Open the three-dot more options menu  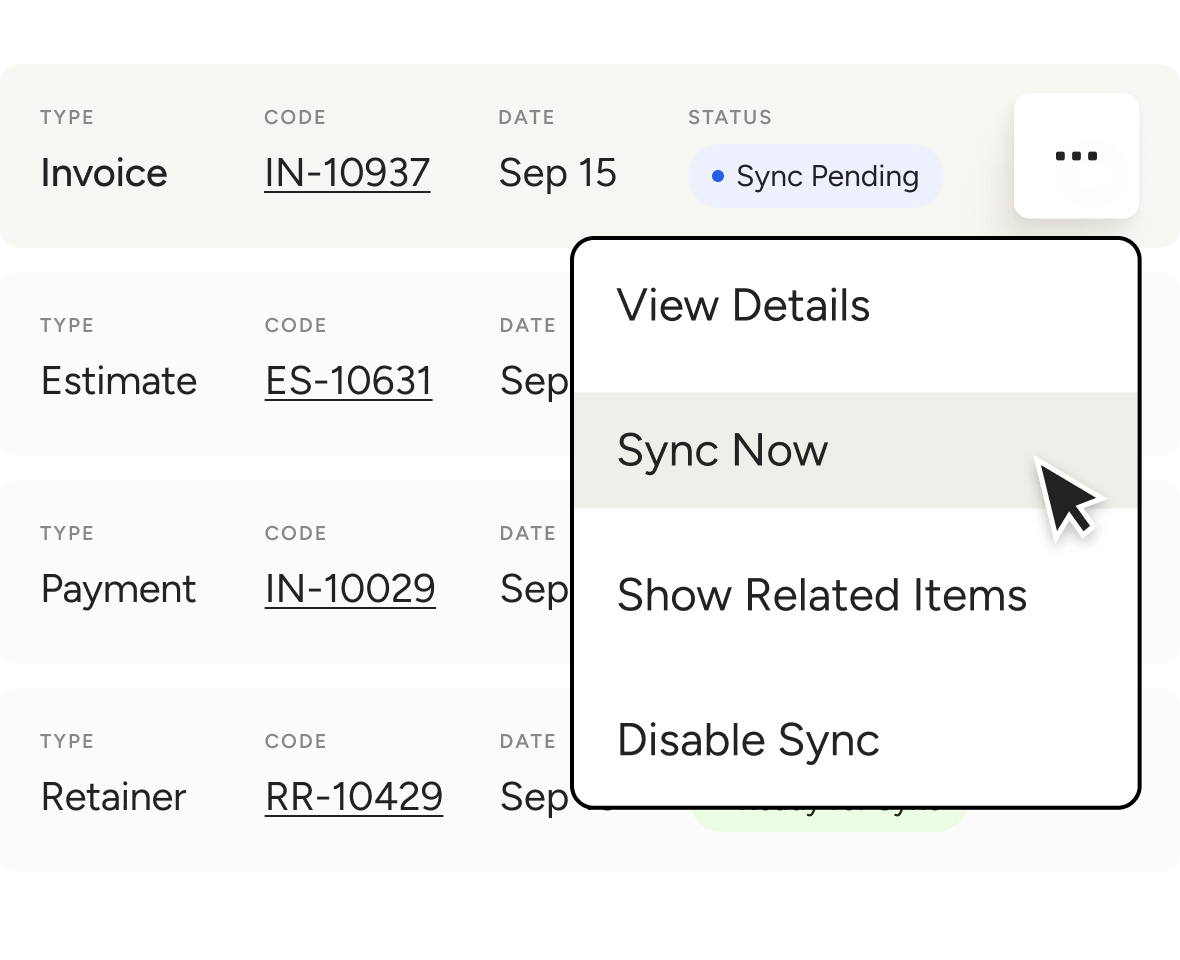(1076, 156)
